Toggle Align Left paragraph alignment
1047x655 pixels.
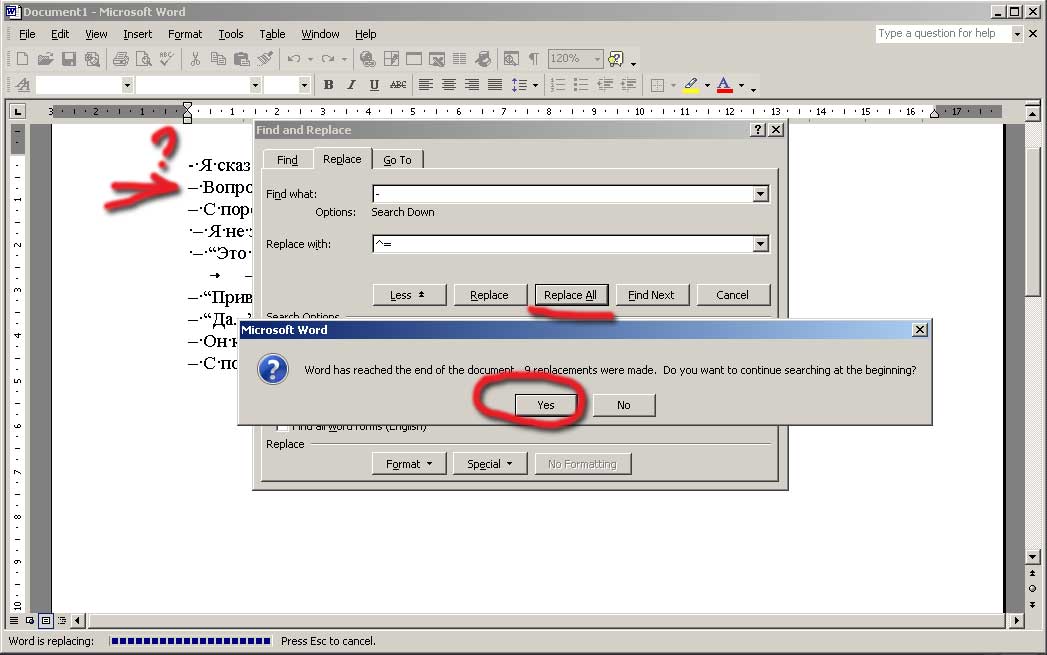426,85
